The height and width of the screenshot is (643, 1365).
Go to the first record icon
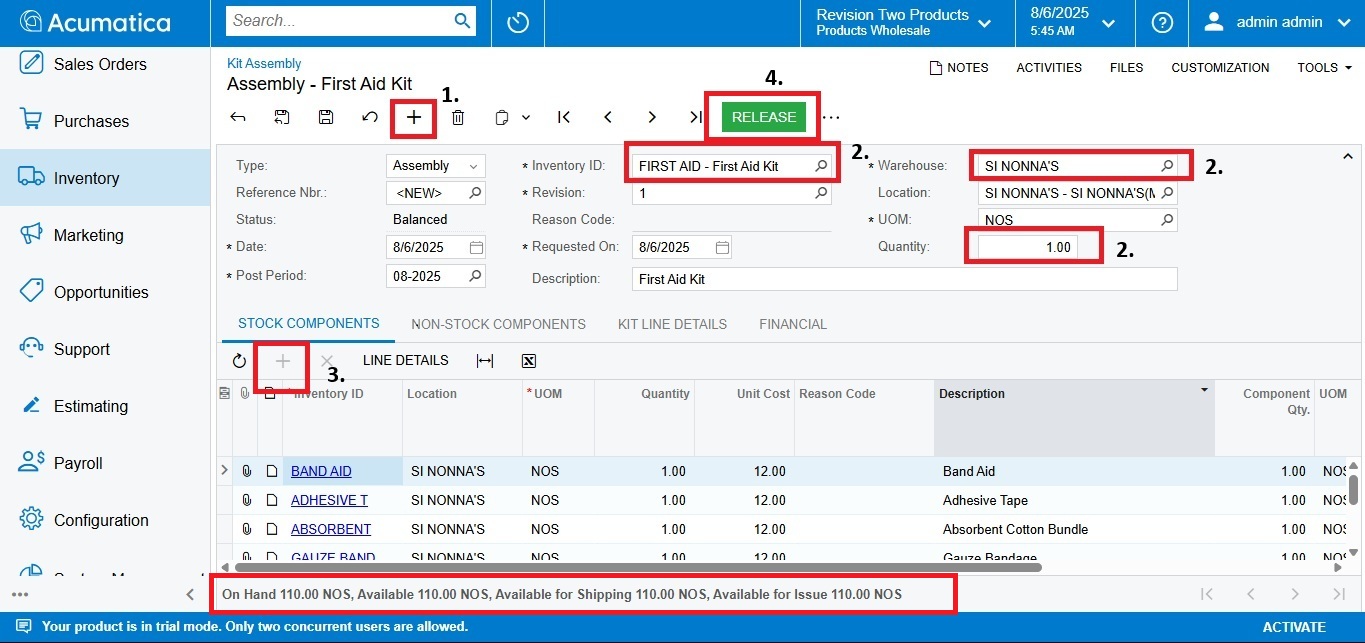564,117
